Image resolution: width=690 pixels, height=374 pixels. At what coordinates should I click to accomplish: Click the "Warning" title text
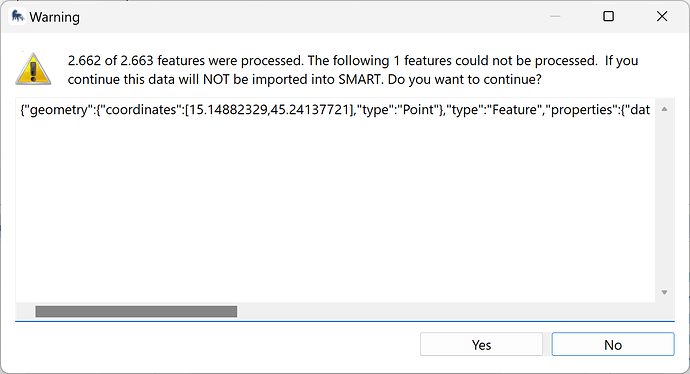click(55, 17)
